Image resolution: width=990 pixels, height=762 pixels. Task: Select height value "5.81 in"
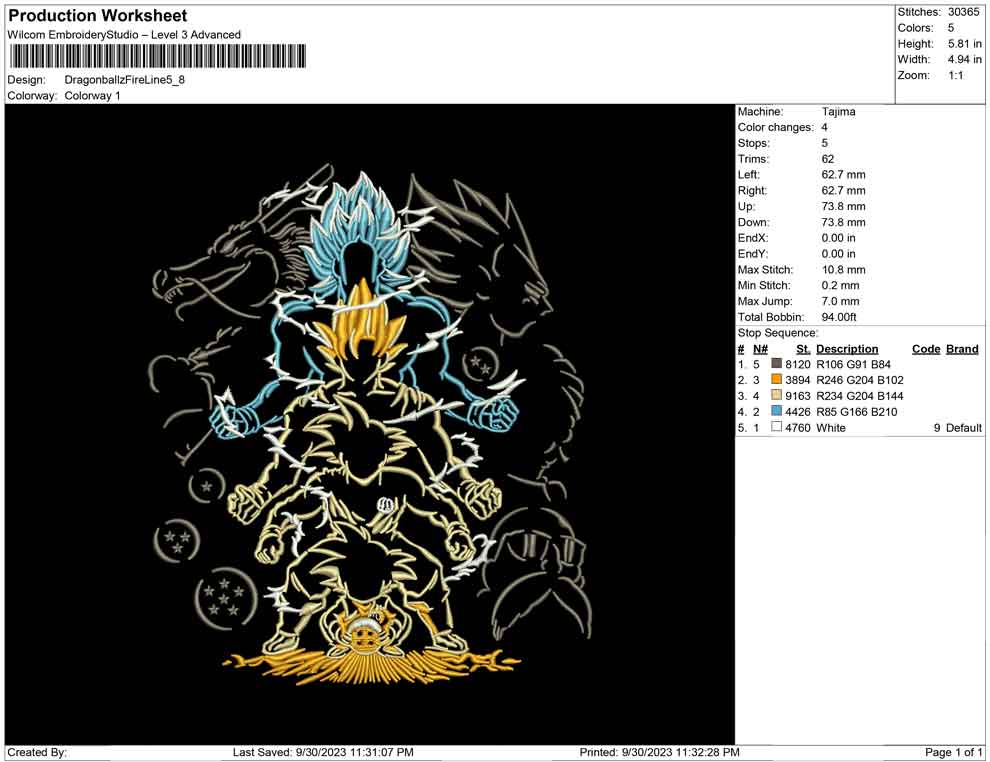coord(965,44)
